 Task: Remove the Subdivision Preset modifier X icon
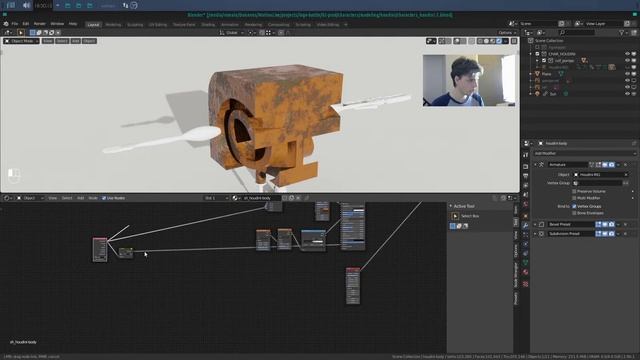pos(625,234)
